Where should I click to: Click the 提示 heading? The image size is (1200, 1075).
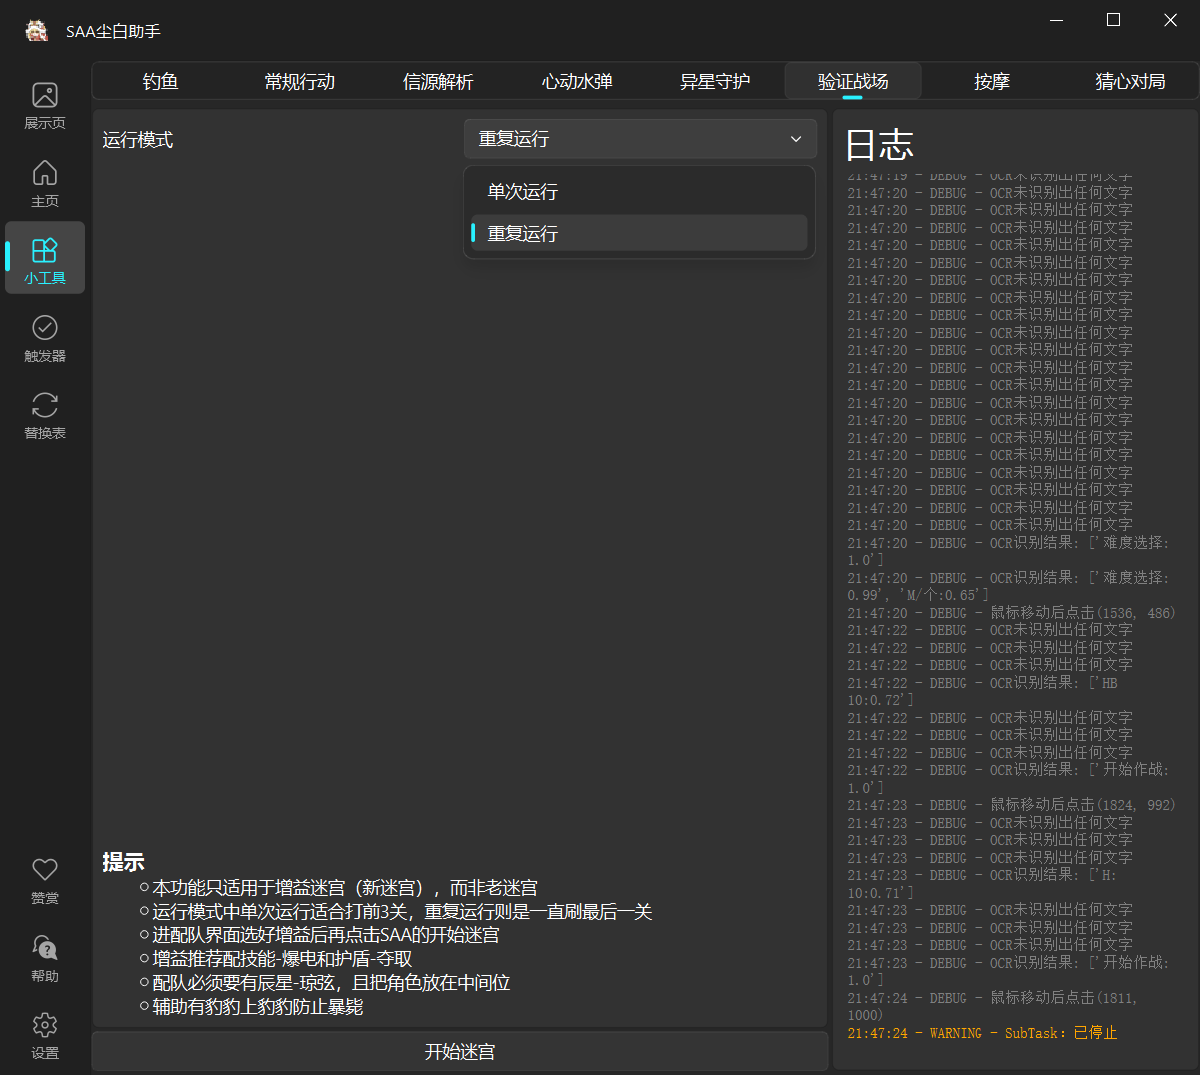(x=123, y=862)
